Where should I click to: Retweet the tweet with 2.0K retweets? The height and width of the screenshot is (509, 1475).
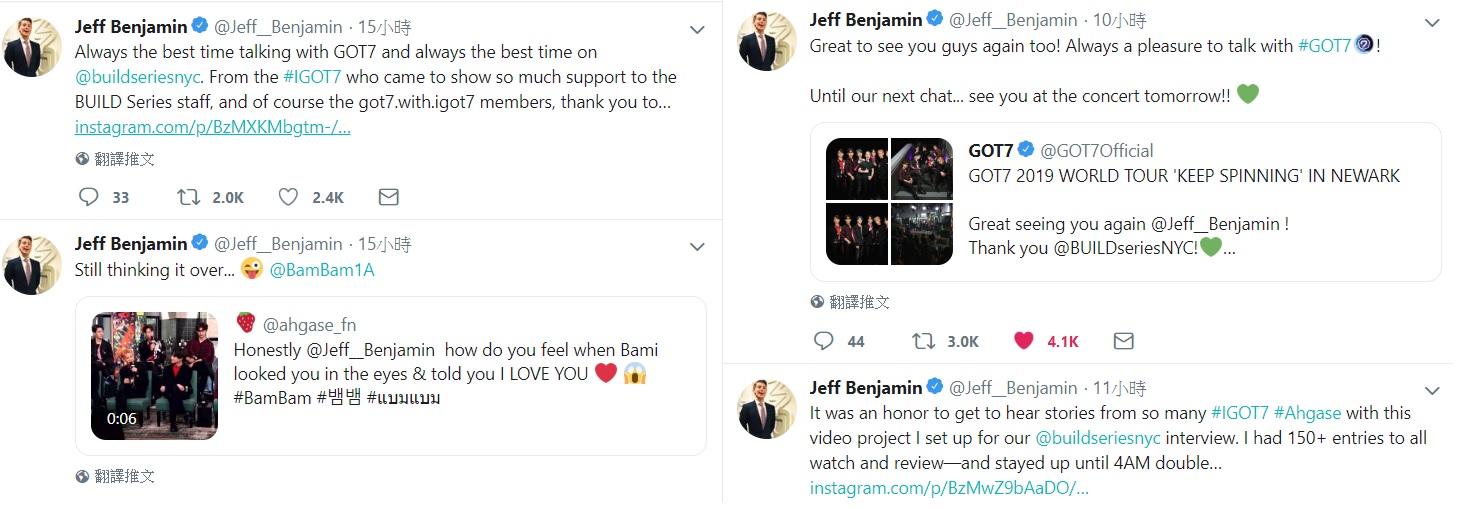click(188, 197)
